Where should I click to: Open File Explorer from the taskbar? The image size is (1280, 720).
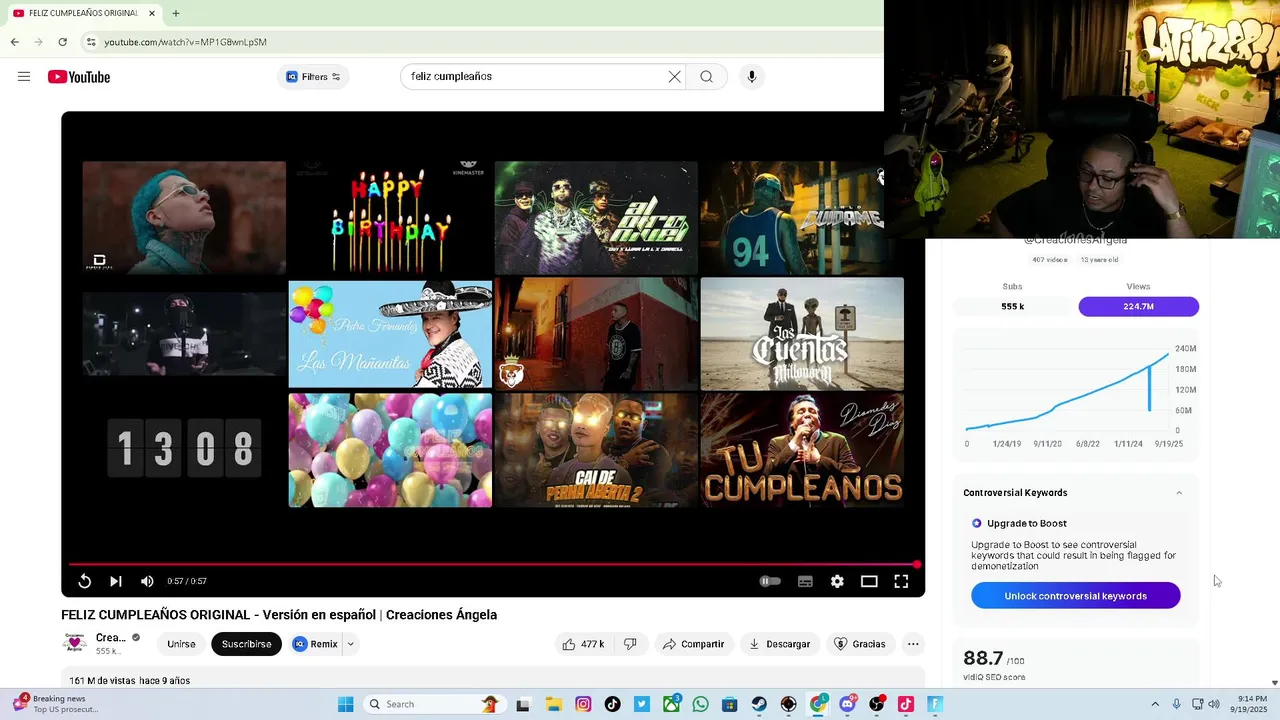coord(554,704)
